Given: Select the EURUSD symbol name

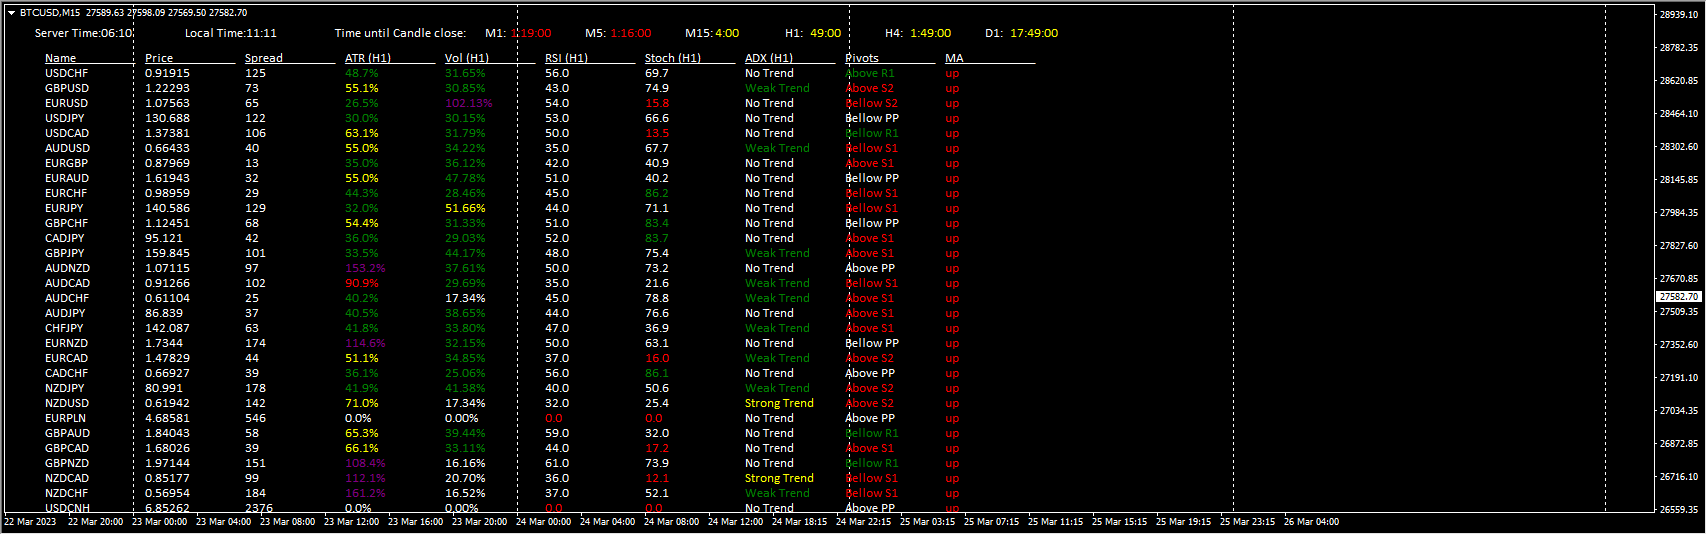Looking at the screenshot, I should (x=66, y=103).
